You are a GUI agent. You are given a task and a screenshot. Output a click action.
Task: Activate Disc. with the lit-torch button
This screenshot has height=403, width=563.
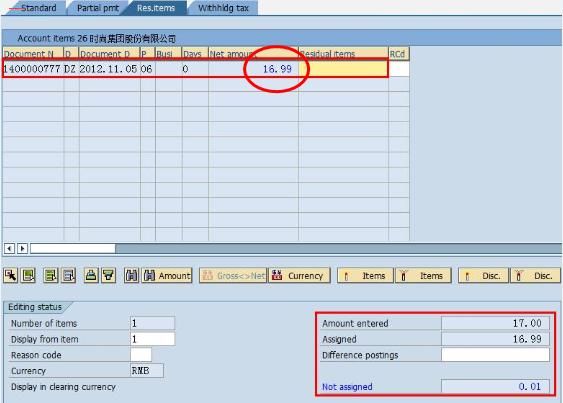(x=483, y=275)
